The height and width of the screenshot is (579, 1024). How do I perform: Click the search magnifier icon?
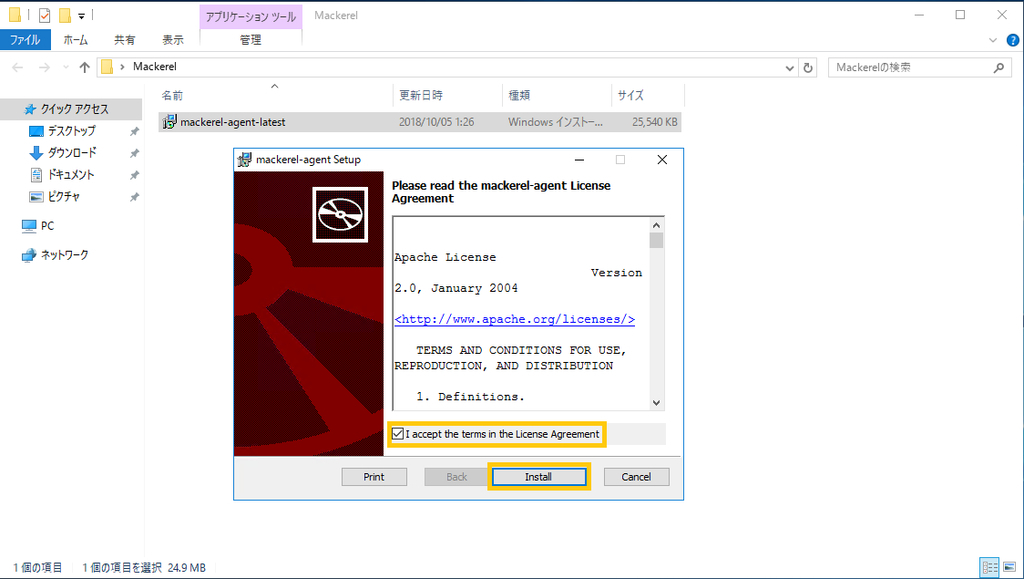tap(999, 67)
